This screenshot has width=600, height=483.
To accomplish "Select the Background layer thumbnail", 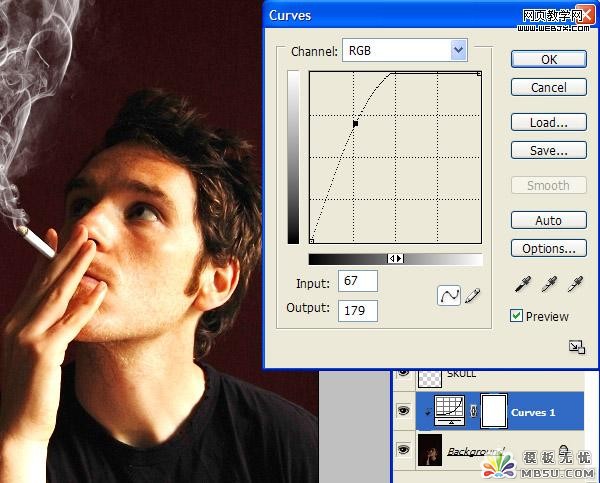I will coord(430,450).
